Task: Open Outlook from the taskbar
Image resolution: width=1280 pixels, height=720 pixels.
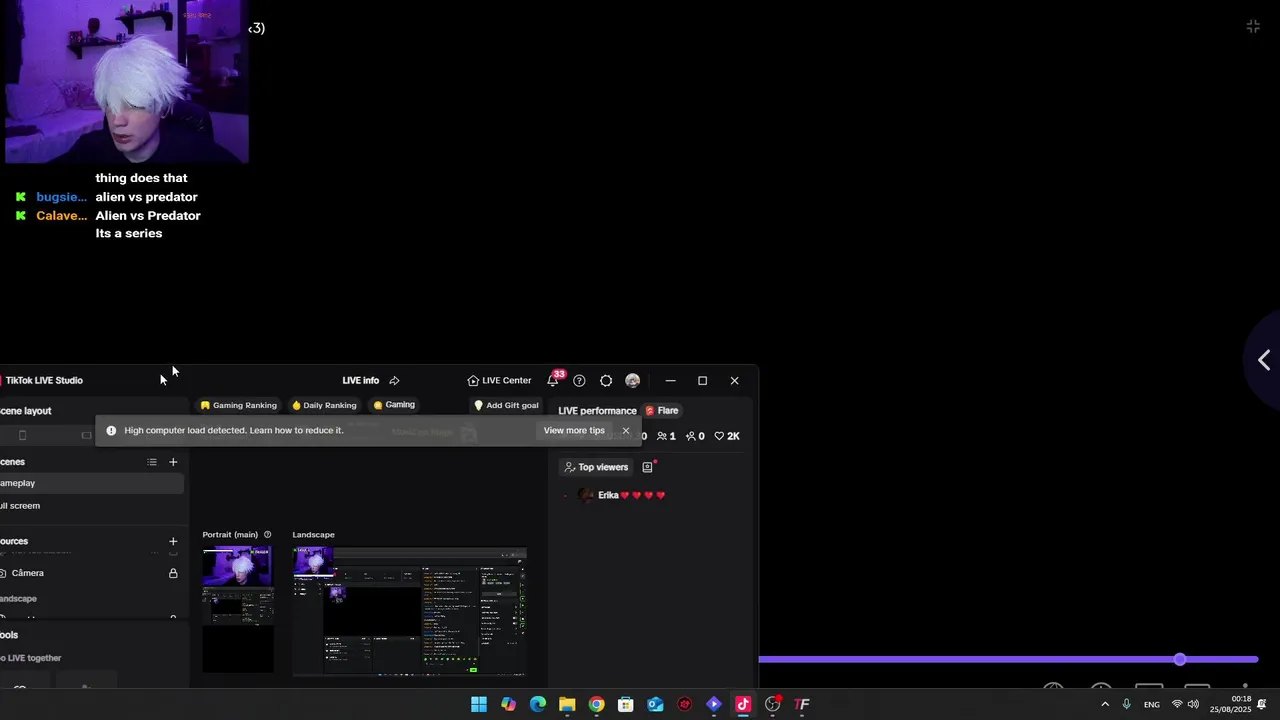Action: tap(655, 704)
